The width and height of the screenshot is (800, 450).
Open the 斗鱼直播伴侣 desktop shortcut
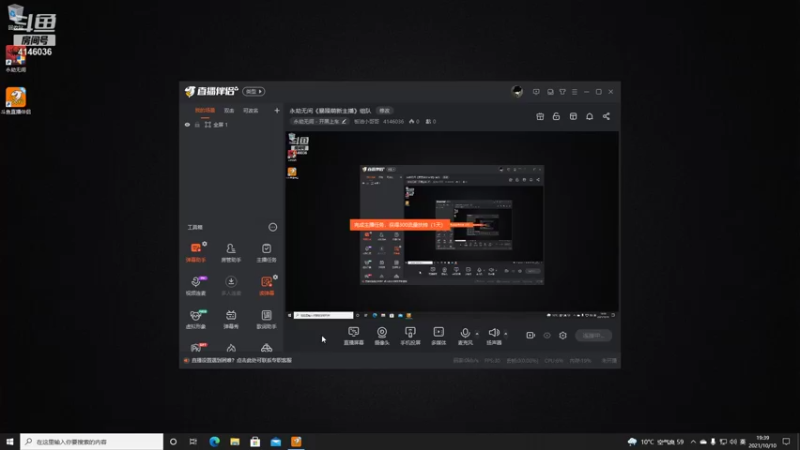pyautogui.click(x=16, y=101)
